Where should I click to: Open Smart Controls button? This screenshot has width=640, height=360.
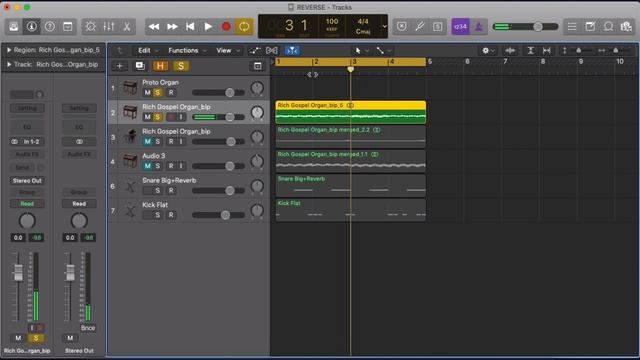coord(90,27)
